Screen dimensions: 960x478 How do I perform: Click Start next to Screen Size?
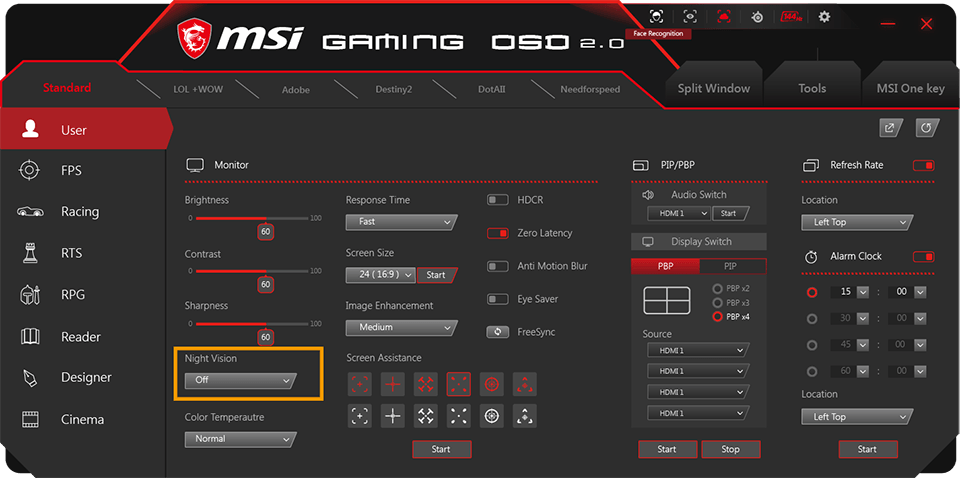(436, 275)
